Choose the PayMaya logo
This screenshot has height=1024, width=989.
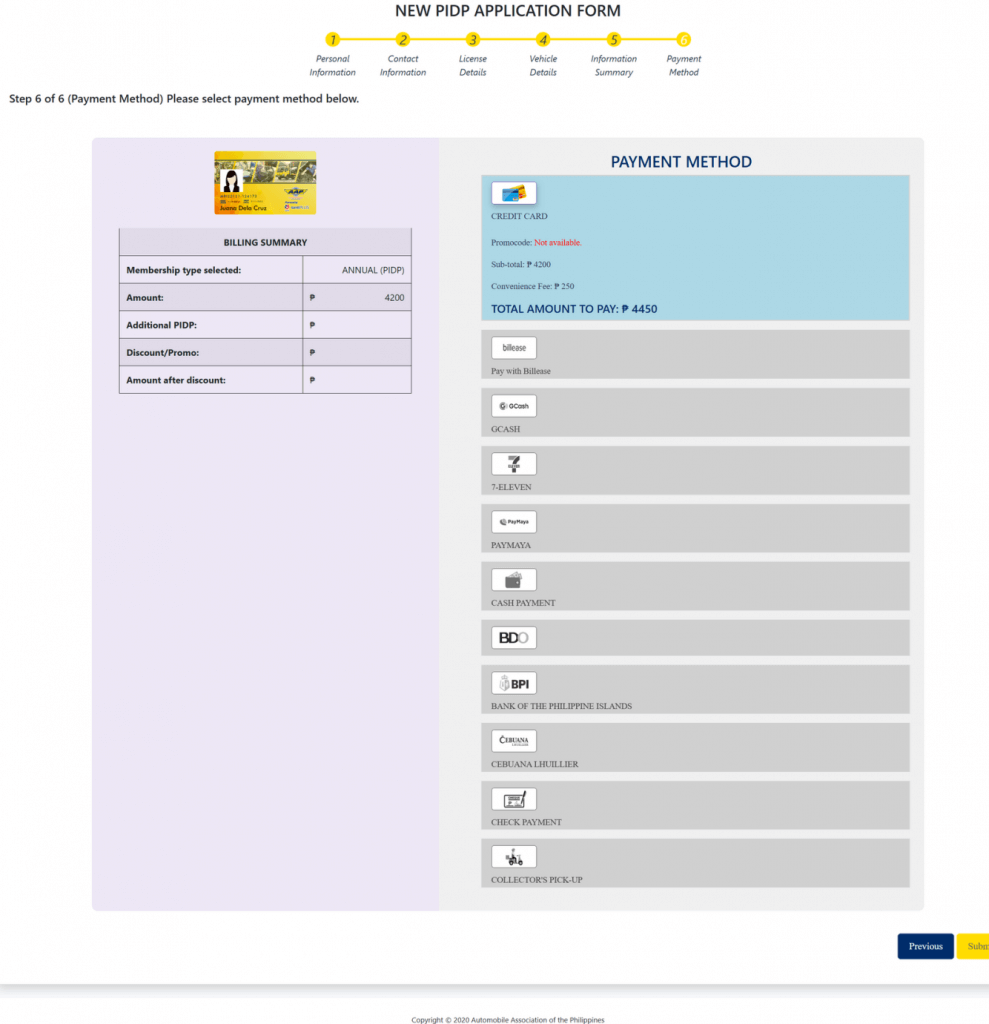(513, 522)
